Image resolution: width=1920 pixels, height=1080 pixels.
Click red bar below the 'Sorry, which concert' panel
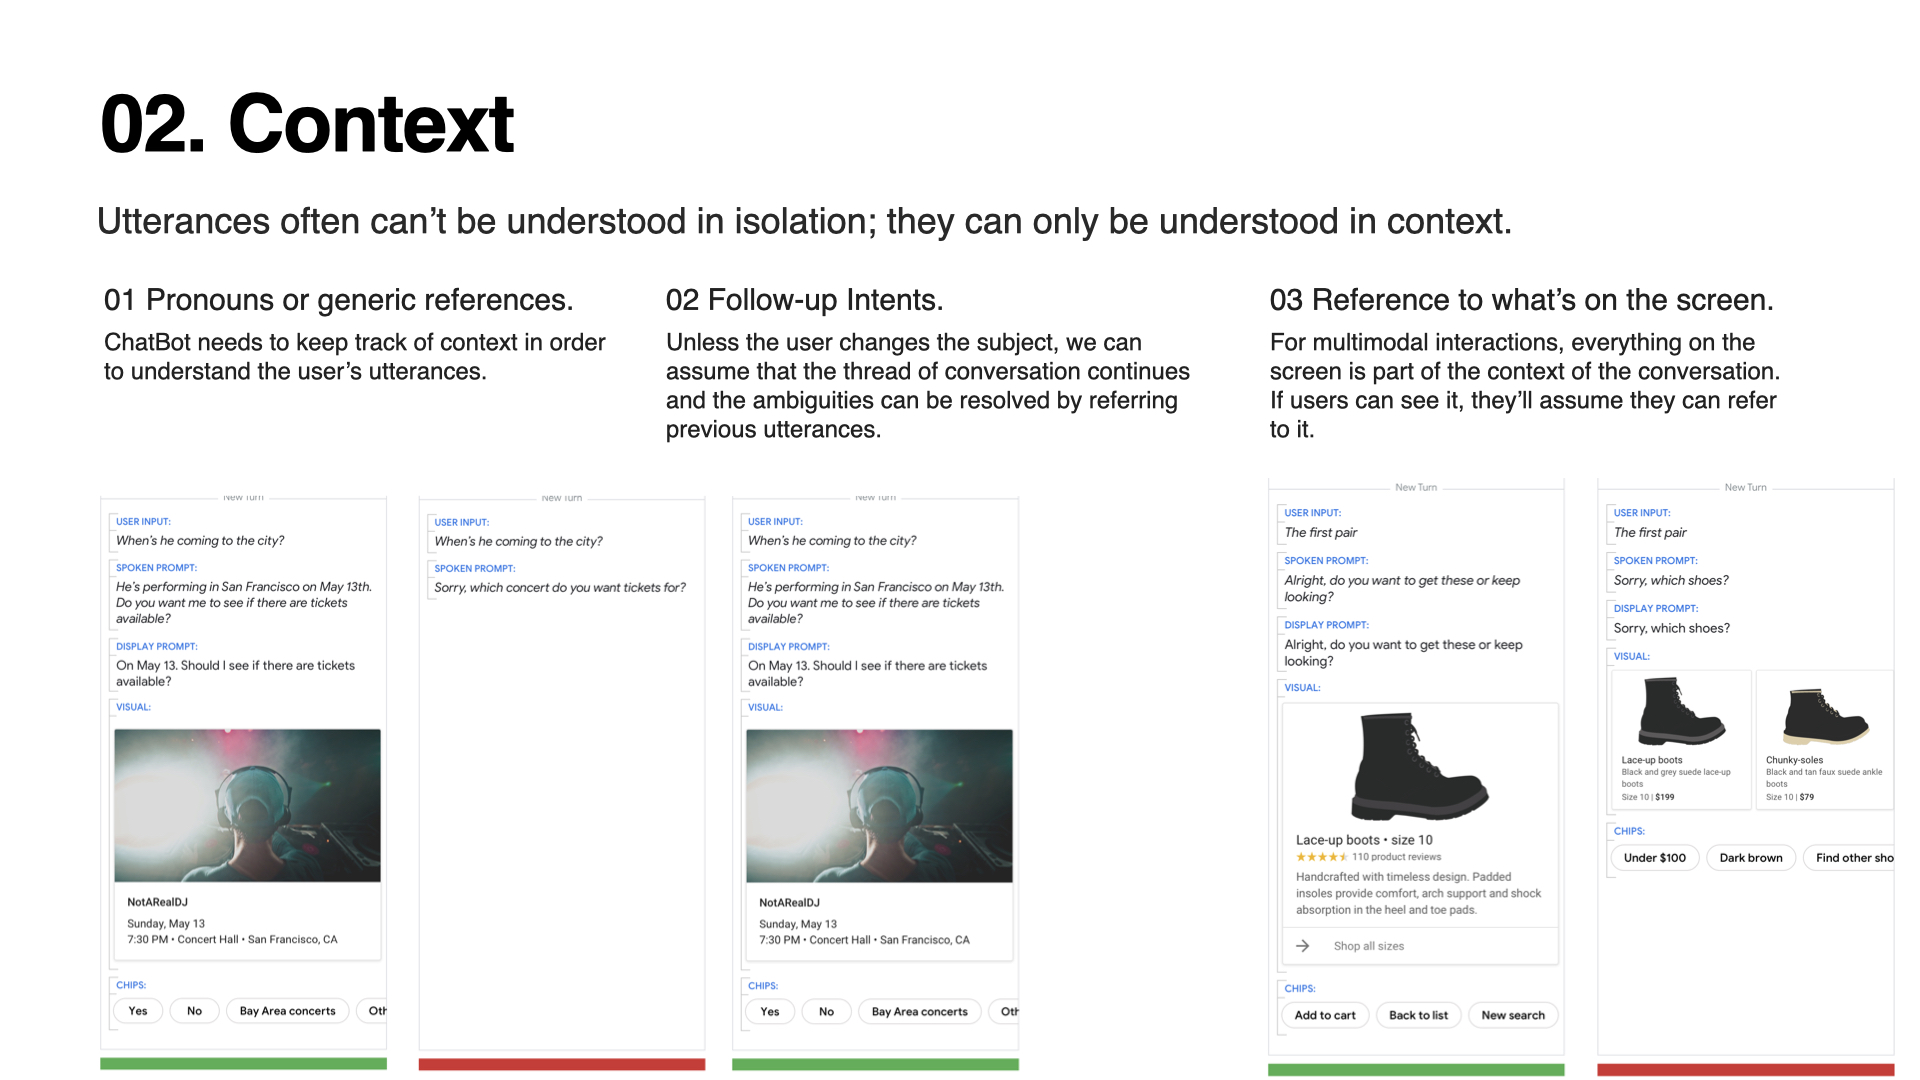pyautogui.click(x=561, y=1065)
